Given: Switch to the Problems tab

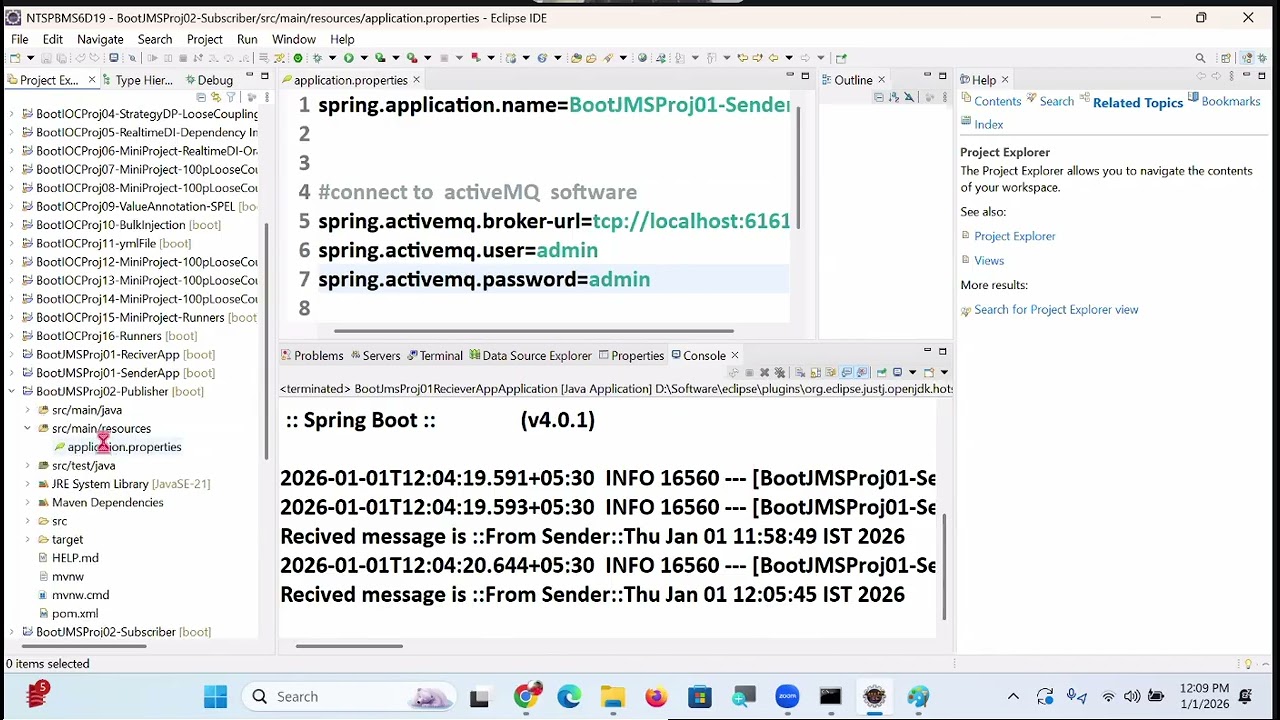Looking at the screenshot, I should pos(312,355).
